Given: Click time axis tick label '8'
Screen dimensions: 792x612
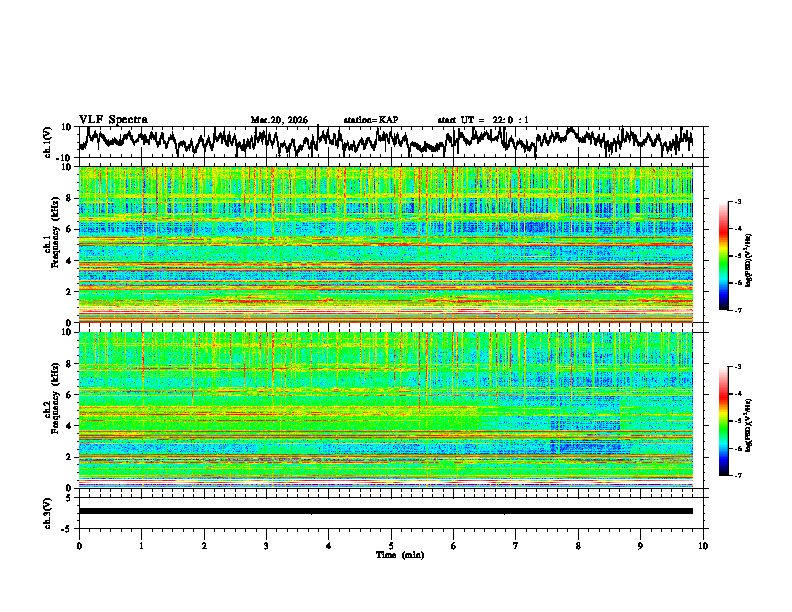Looking at the screenshot, I should tap(578, 546).
